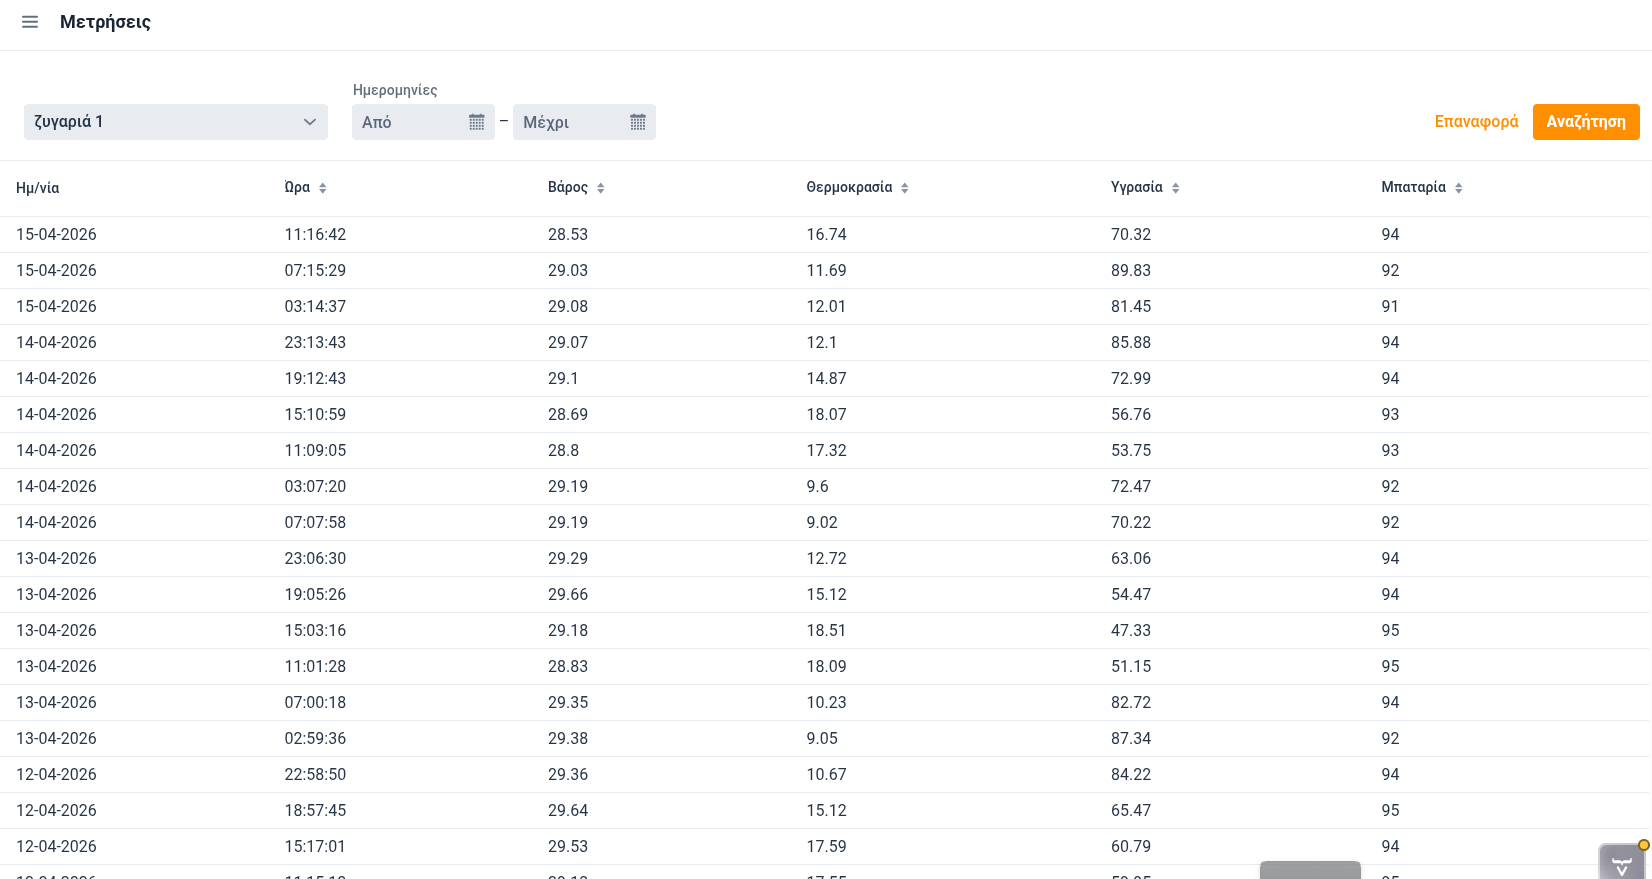Click the weight value 29.66 cell
The image size is (1652, 879).
[568, 595]
